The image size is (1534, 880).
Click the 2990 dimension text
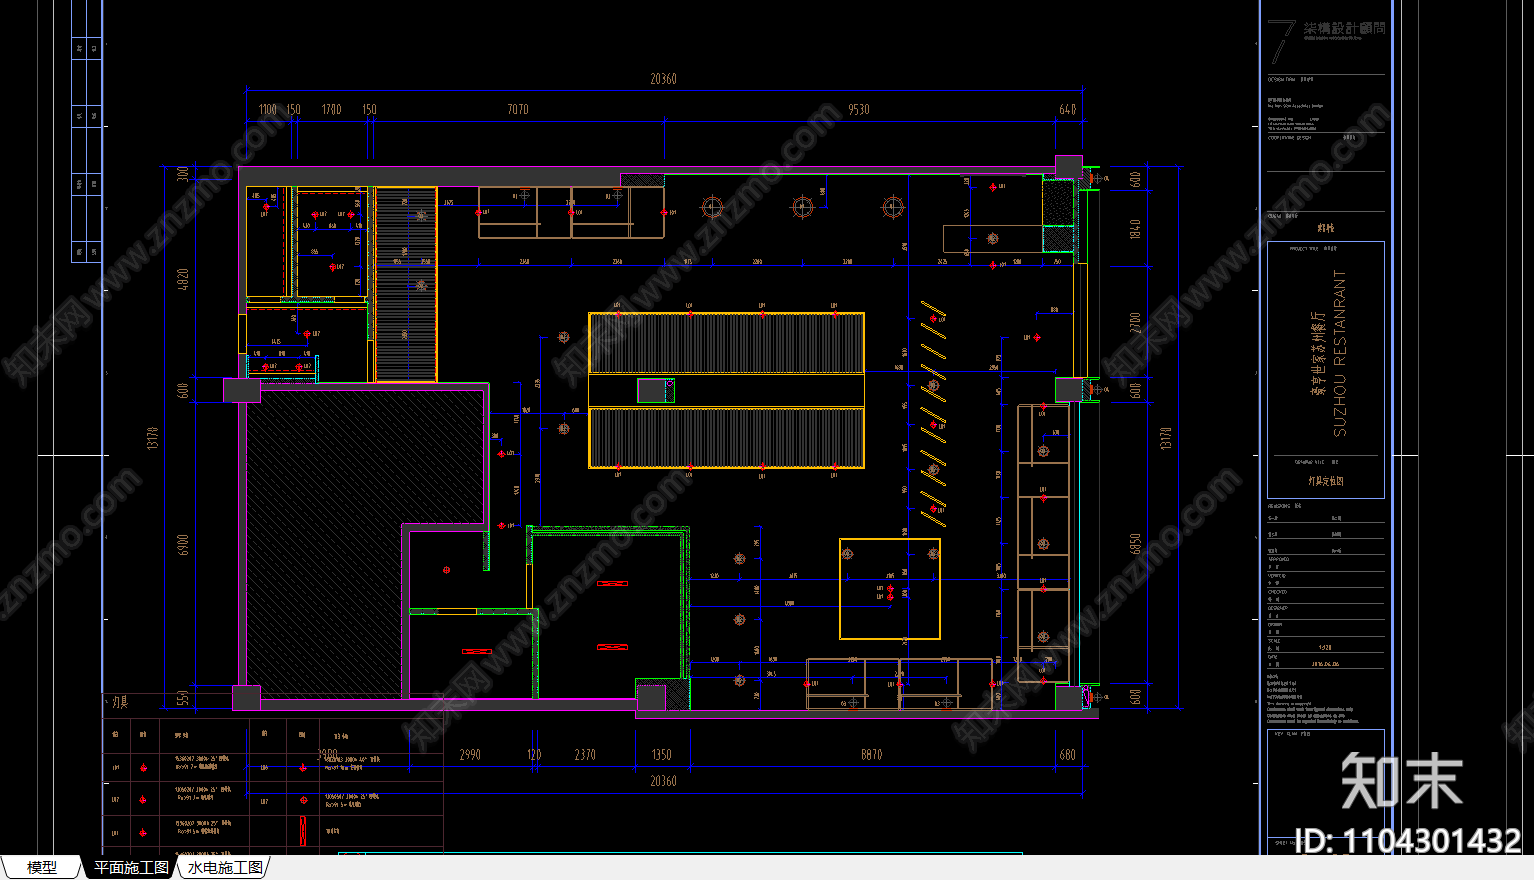(470, 755)
